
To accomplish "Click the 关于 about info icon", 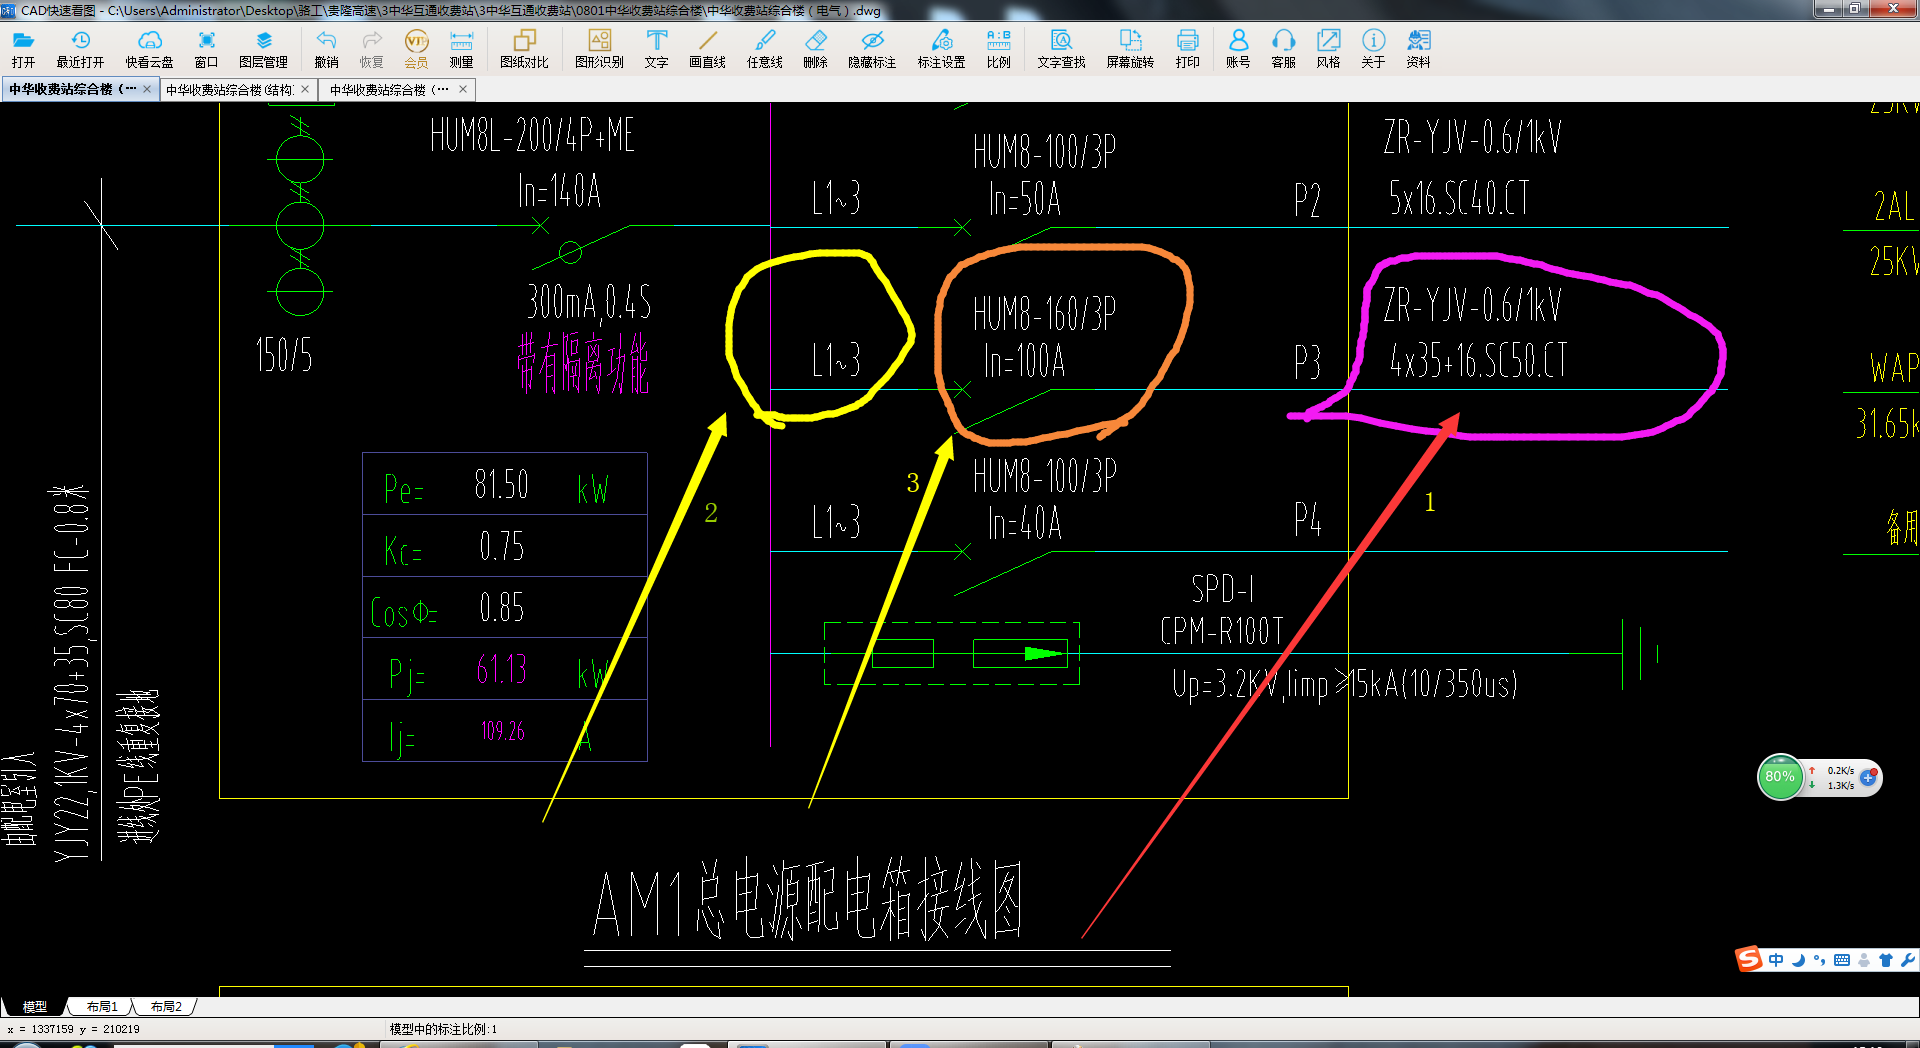I will pos(1373,48).
